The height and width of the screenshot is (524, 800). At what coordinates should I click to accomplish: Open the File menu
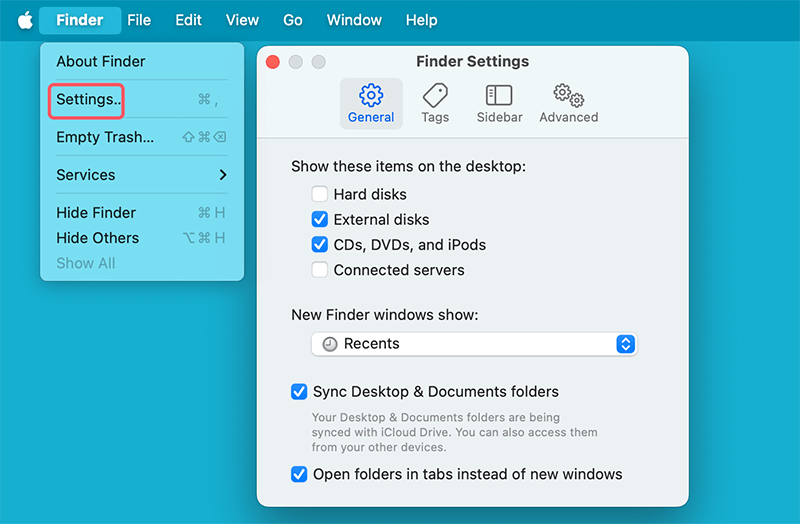pos(139,20)
